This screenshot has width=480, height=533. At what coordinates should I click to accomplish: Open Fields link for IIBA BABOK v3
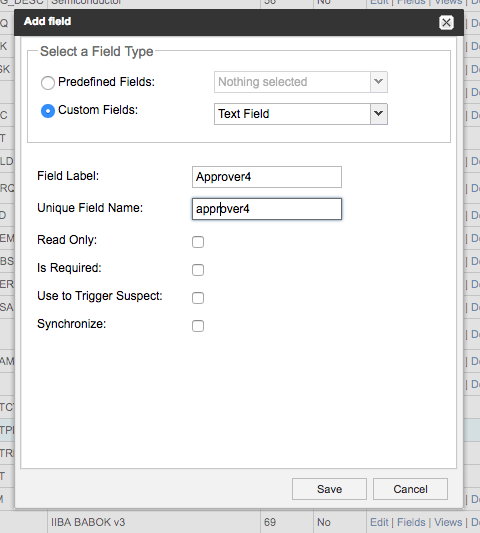(411, 522)
